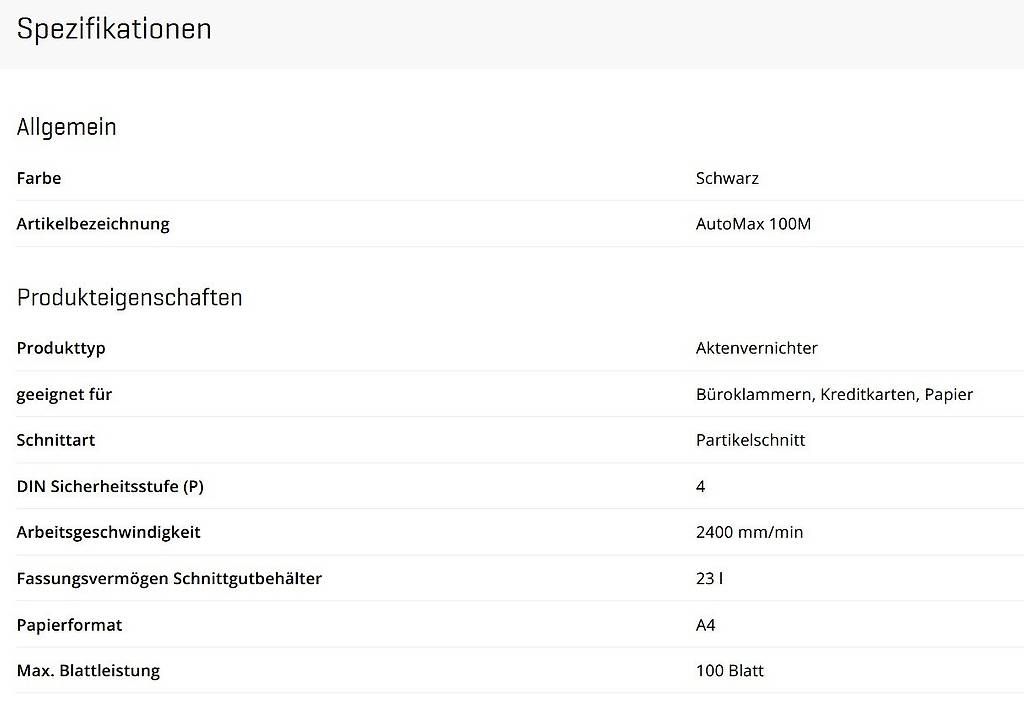Select the Allgemein section heading
1024x719 pixels.
[67, 127]
